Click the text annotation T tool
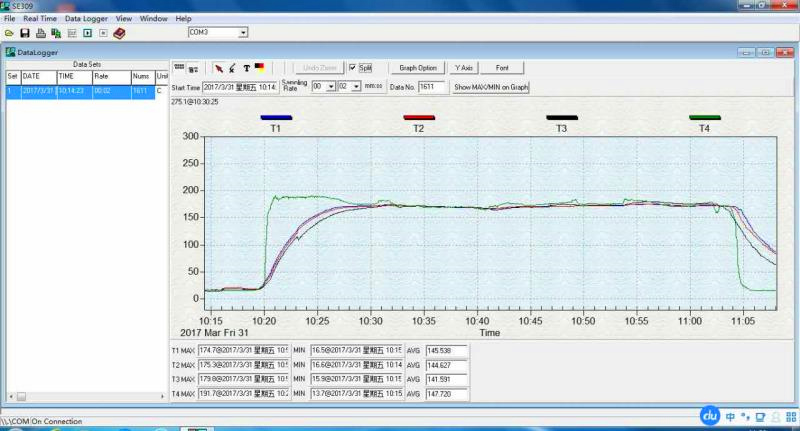The height and width of the screenshot is (431, 800). [246, 68]
